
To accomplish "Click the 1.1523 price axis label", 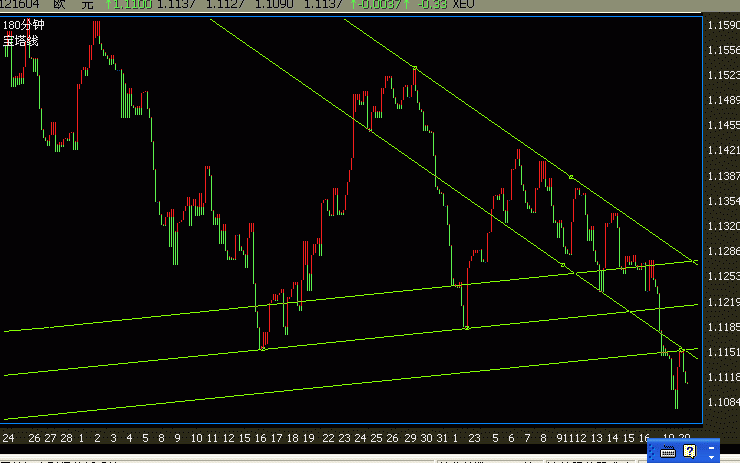I will point(723,75).
